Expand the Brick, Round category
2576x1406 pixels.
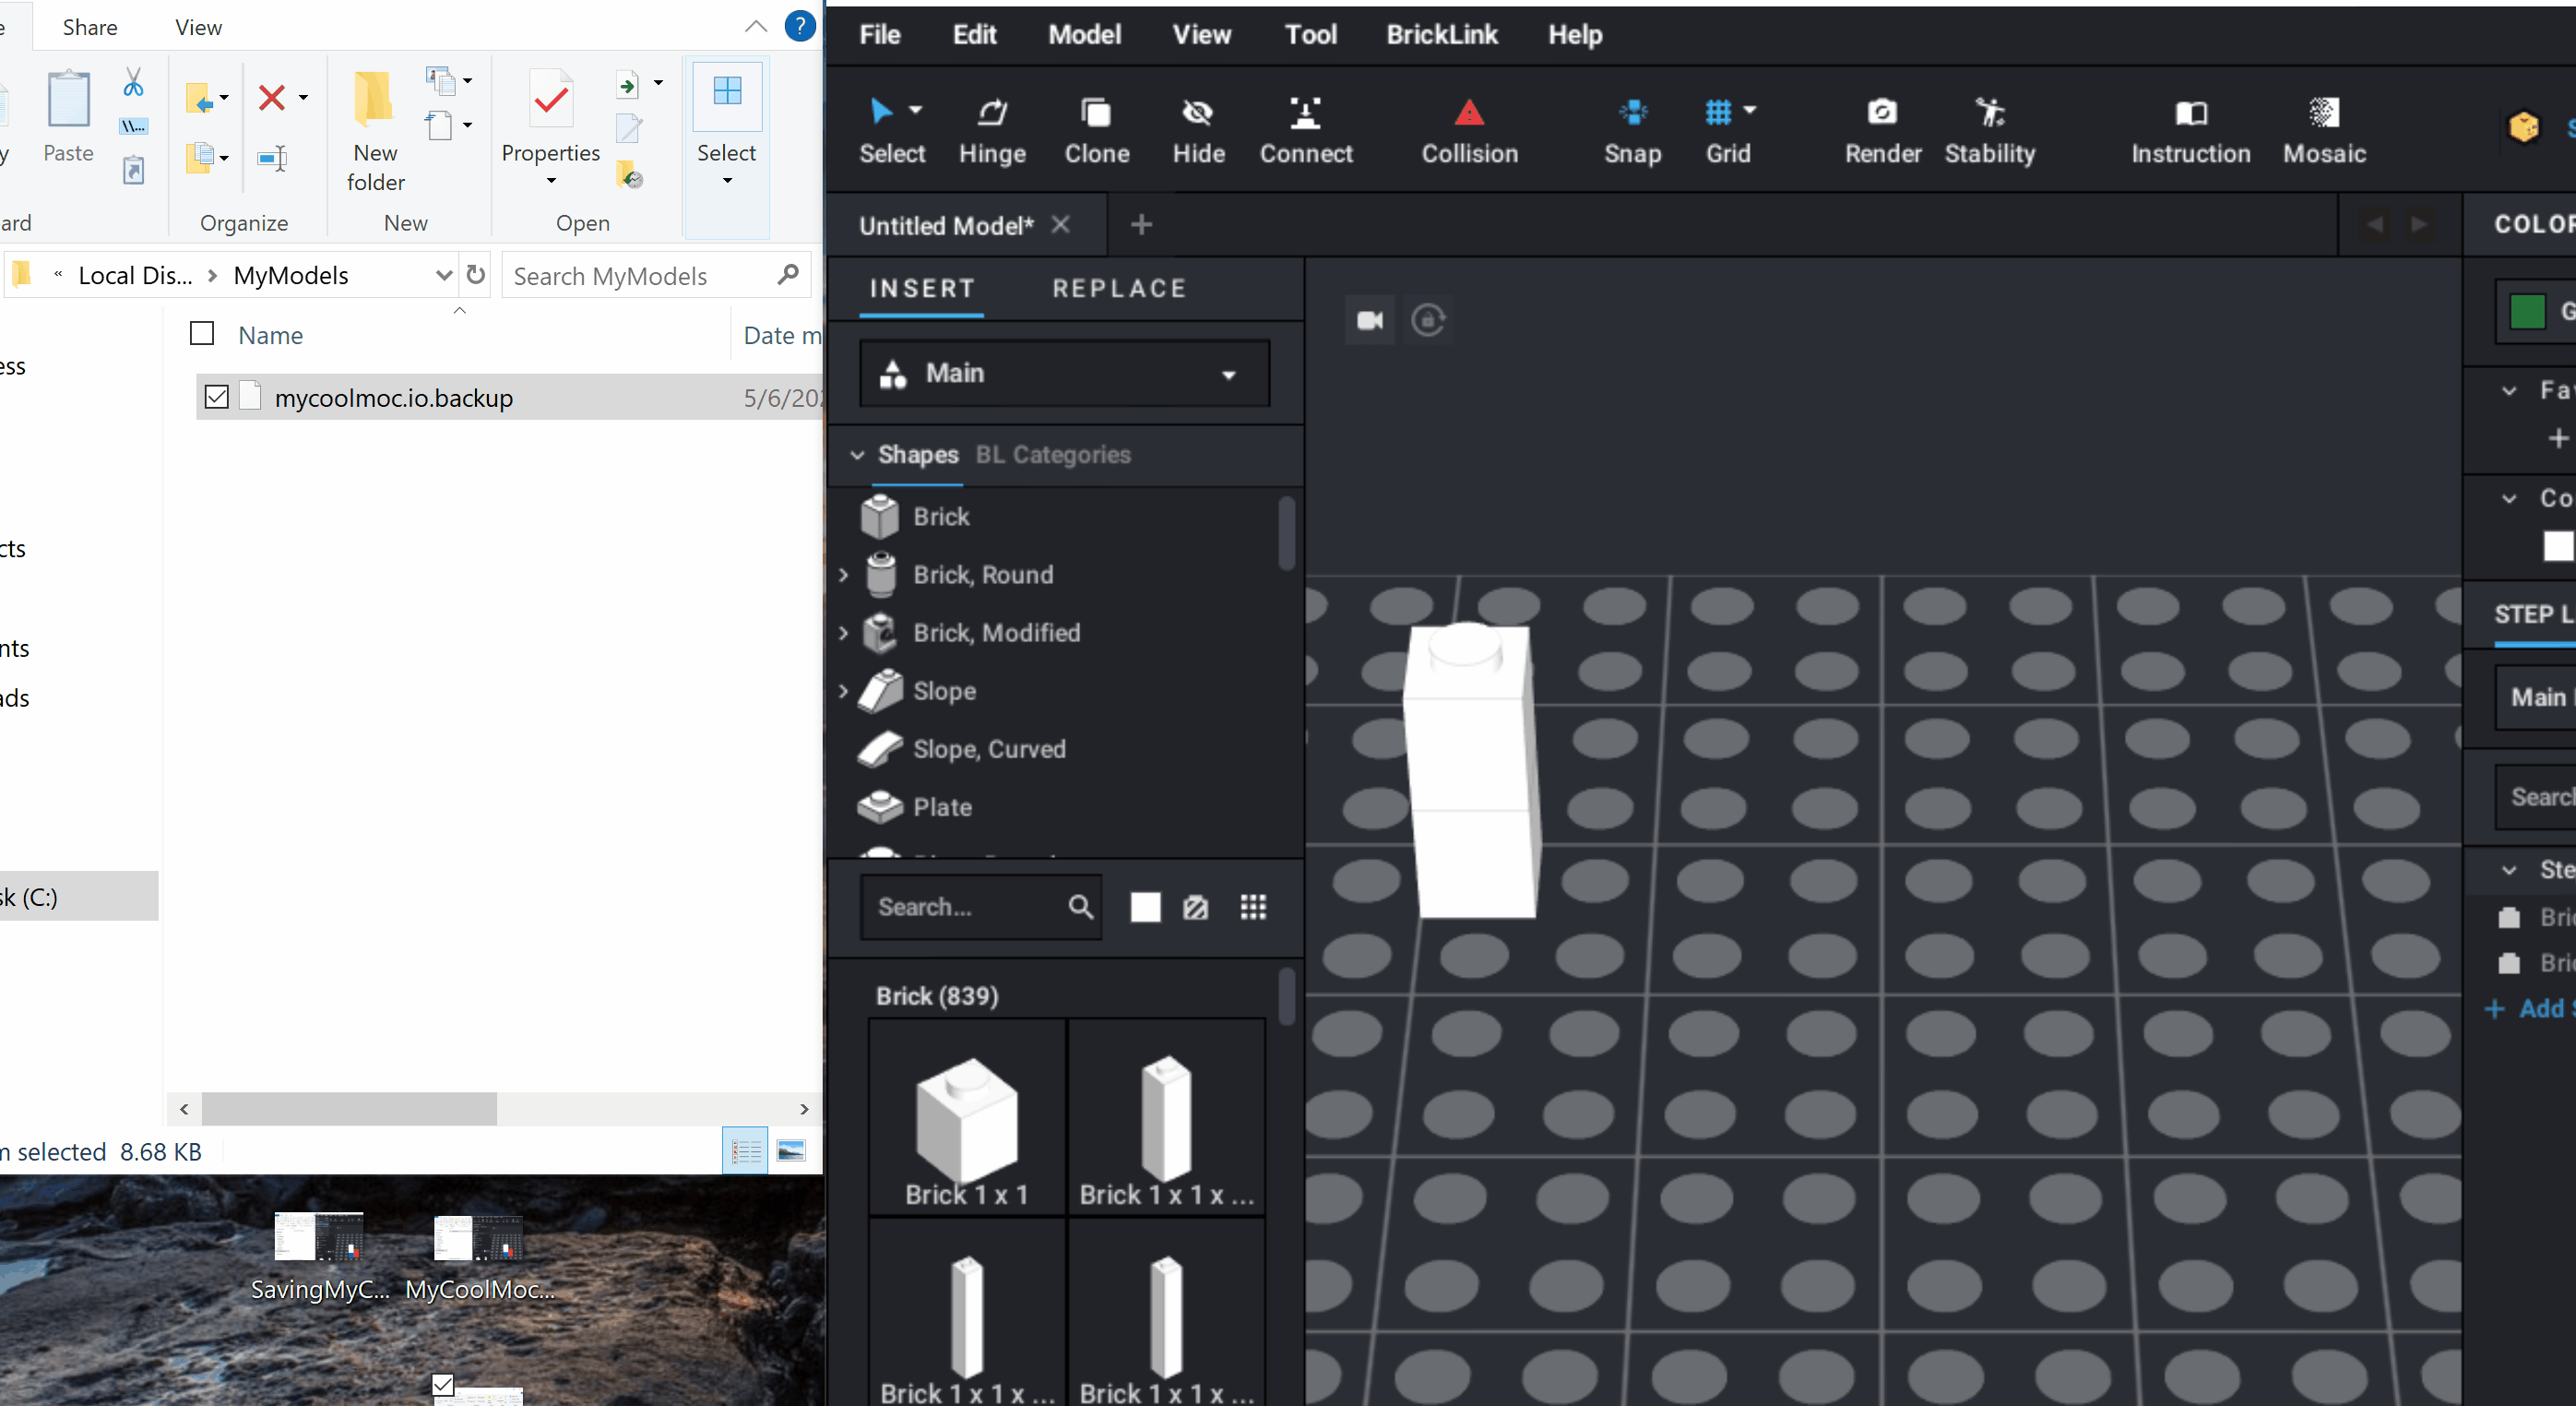(x=843, y=575)
